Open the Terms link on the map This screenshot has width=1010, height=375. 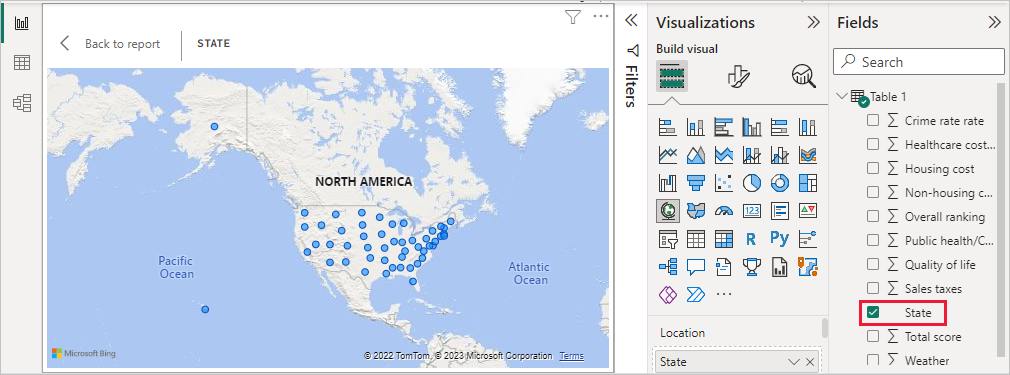pyautogui.click(x=571, y=356)
